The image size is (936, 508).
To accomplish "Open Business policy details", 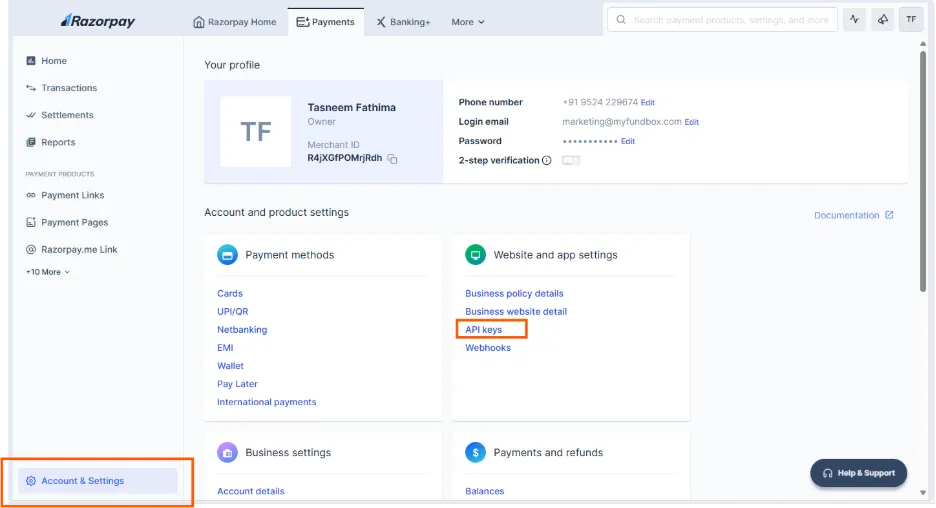I will click(514, 294).
